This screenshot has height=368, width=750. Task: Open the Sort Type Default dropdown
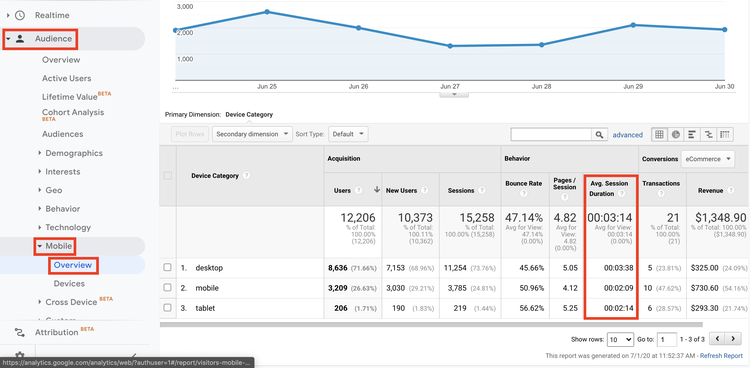(349, 134)
